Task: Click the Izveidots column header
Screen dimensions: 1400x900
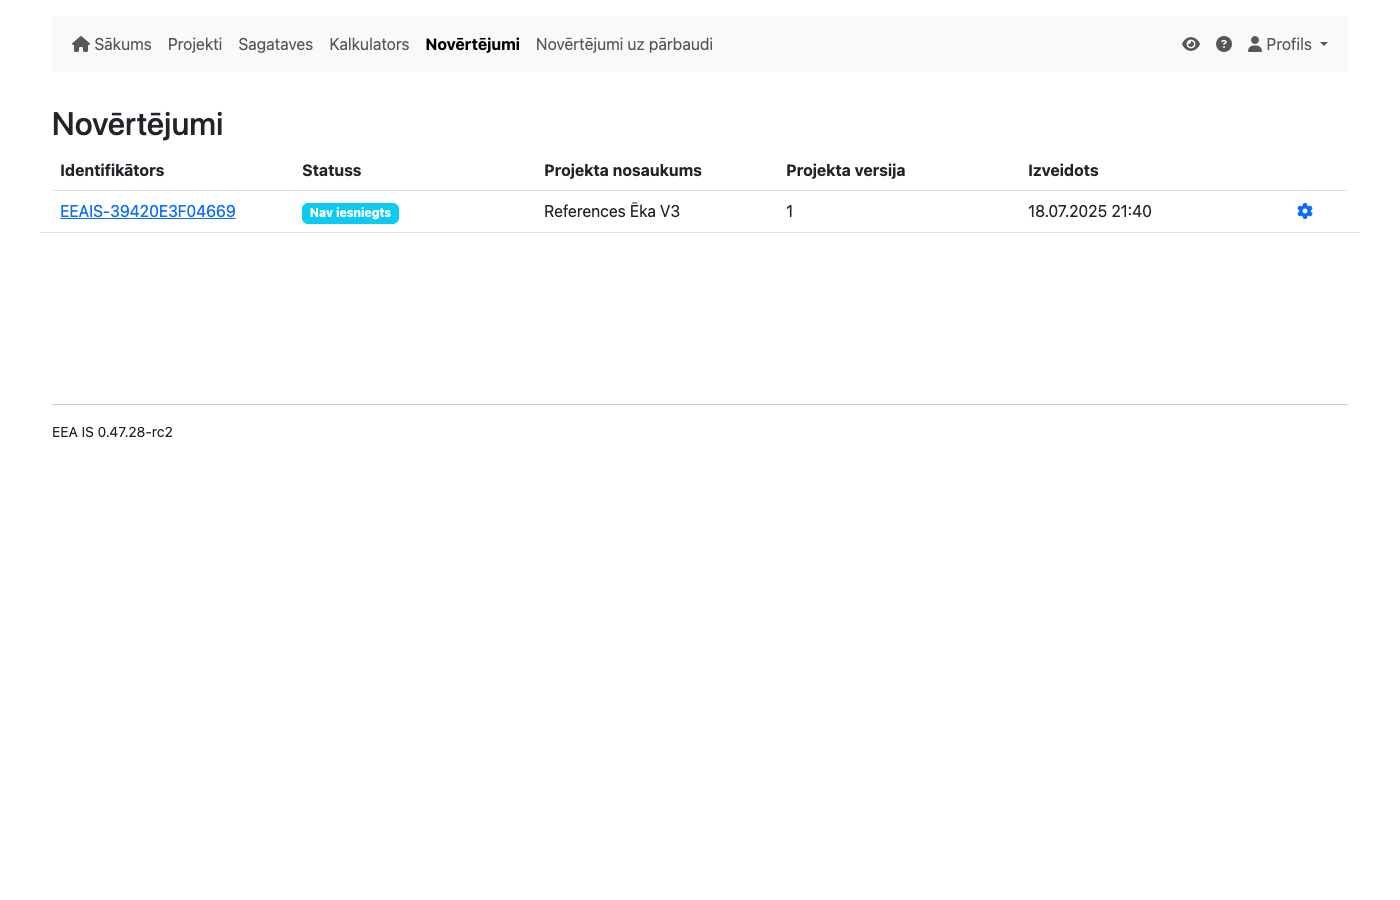Action: [1063, 170]
